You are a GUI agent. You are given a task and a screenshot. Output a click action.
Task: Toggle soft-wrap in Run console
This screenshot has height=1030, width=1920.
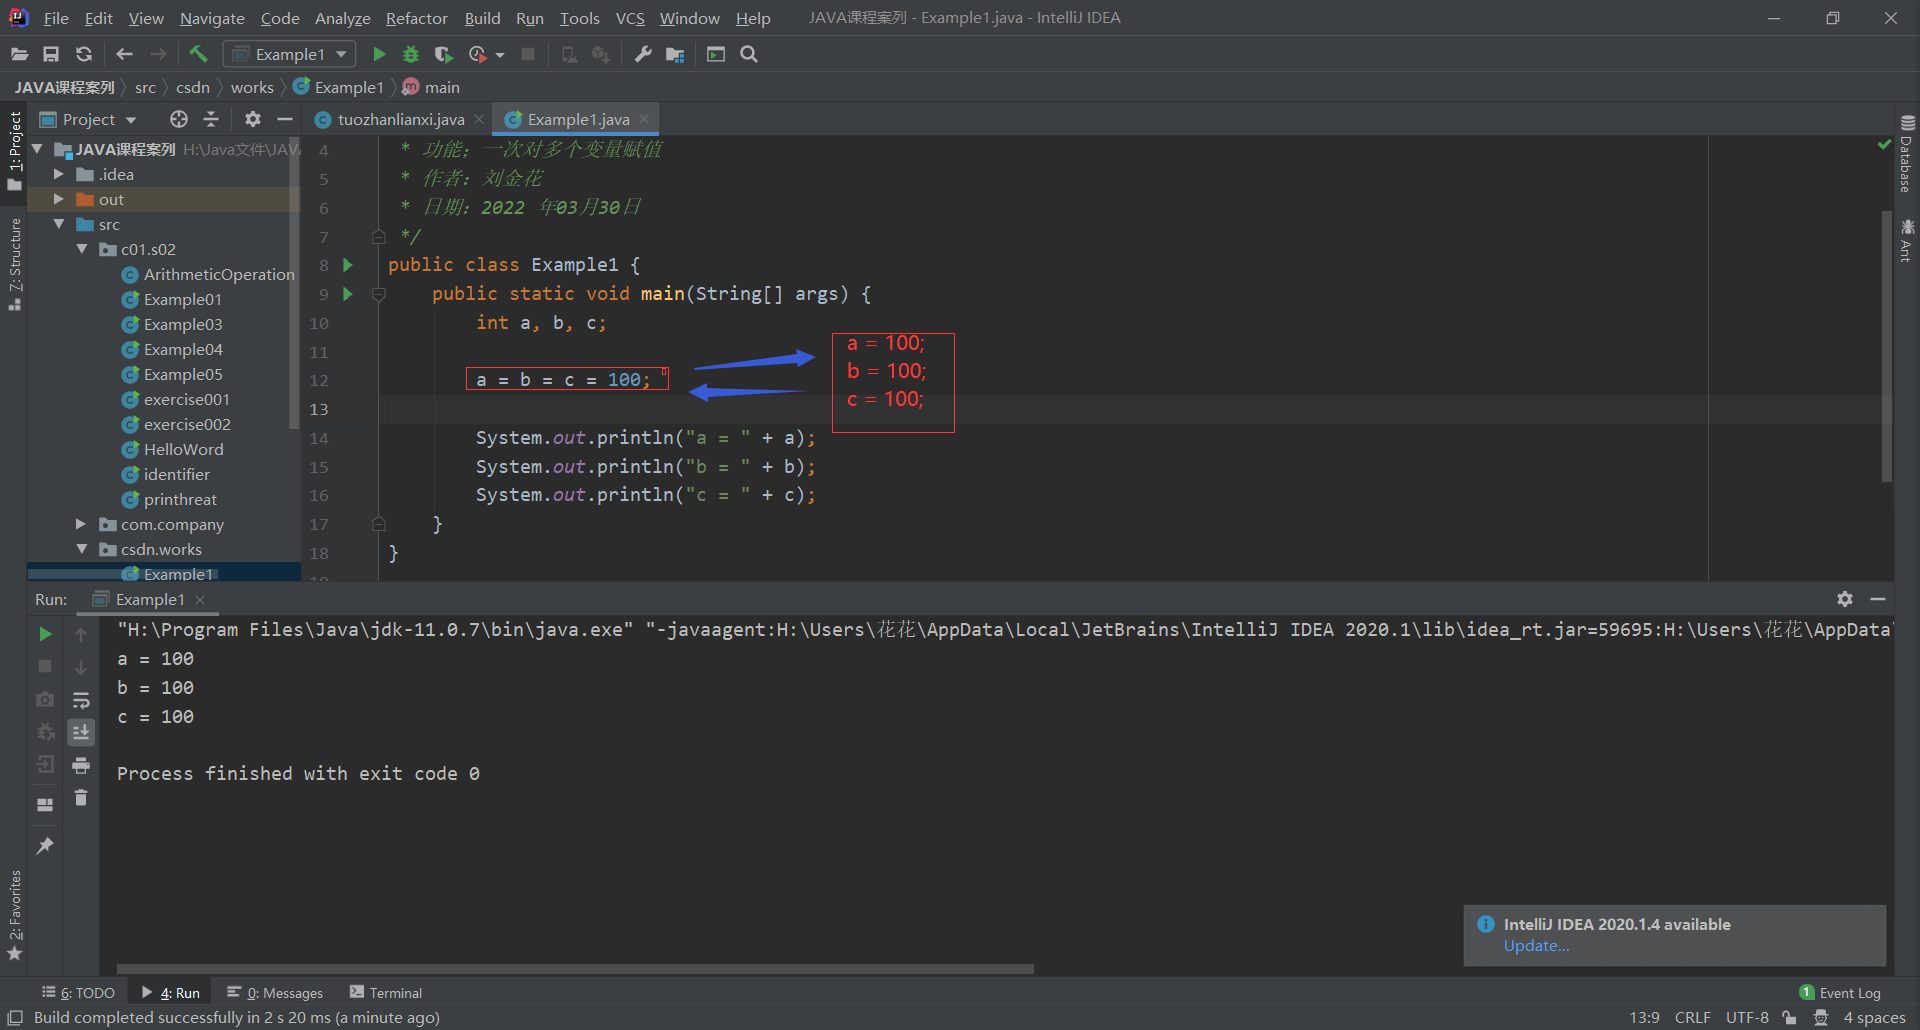pos(81,700)
